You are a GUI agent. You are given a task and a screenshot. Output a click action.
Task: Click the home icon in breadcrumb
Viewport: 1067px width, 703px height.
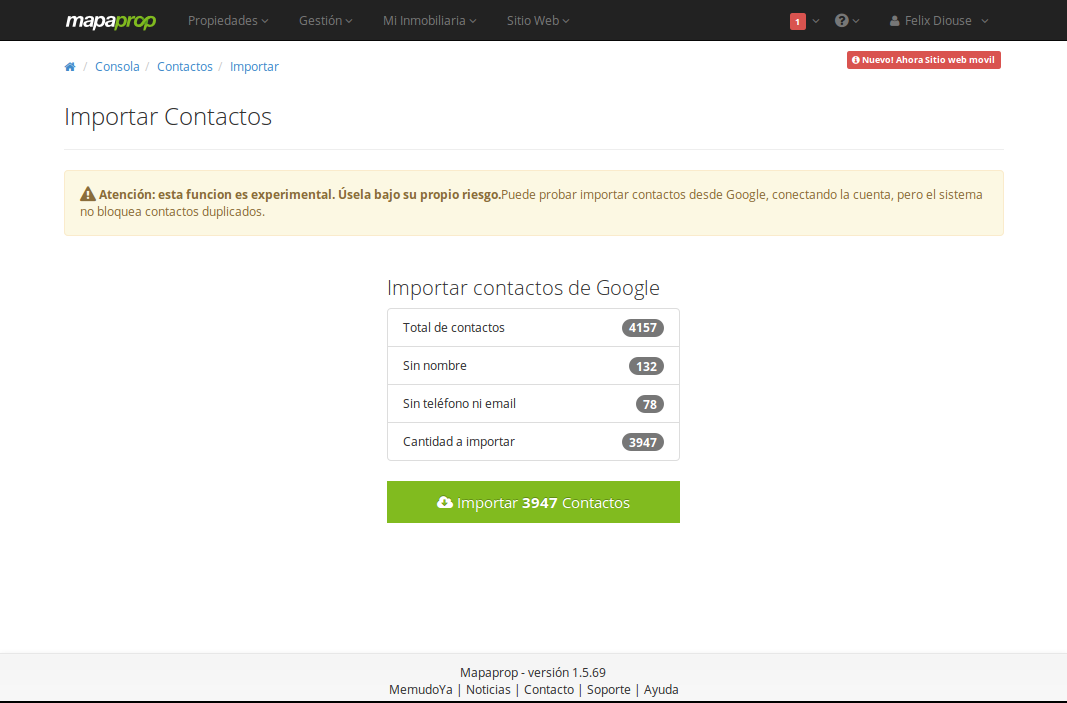pyautogui.click(x=69, y=67)
